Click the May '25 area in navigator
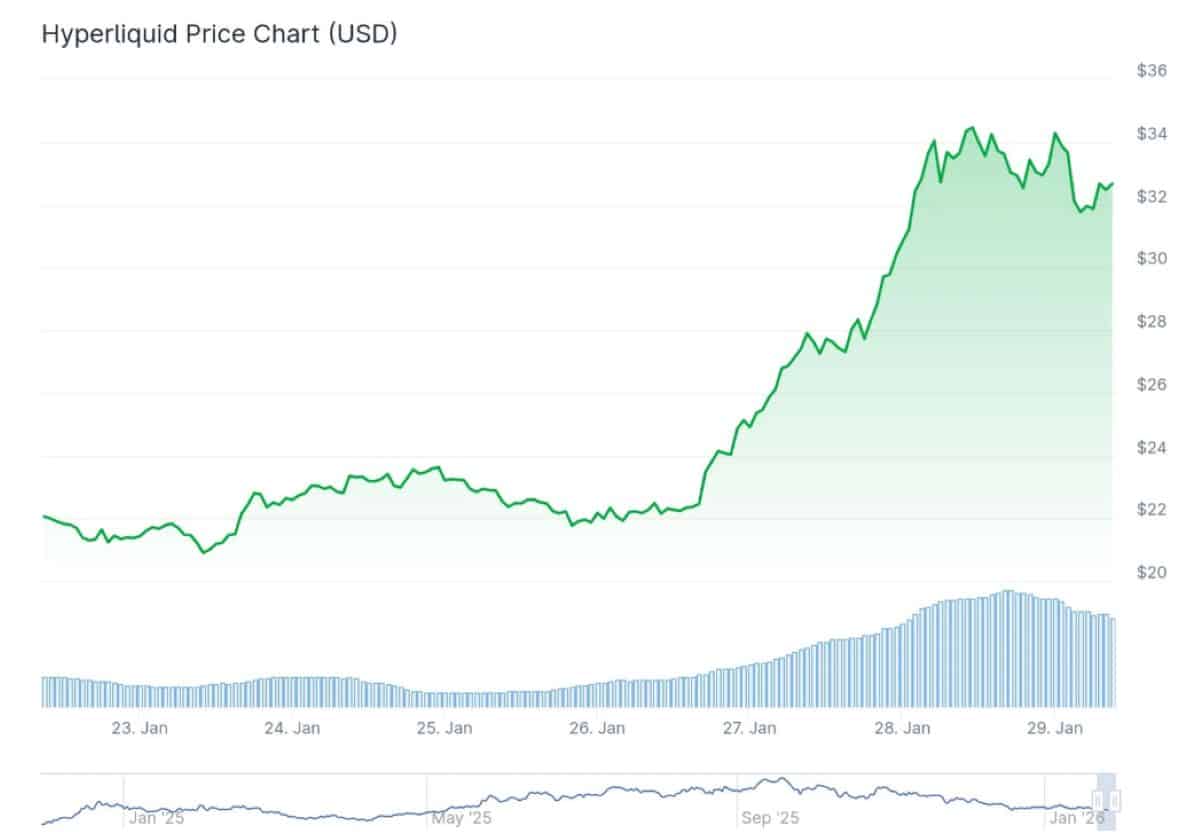Image resolution: width=1200 pixels, height=832 pixels. coord(461,818)
